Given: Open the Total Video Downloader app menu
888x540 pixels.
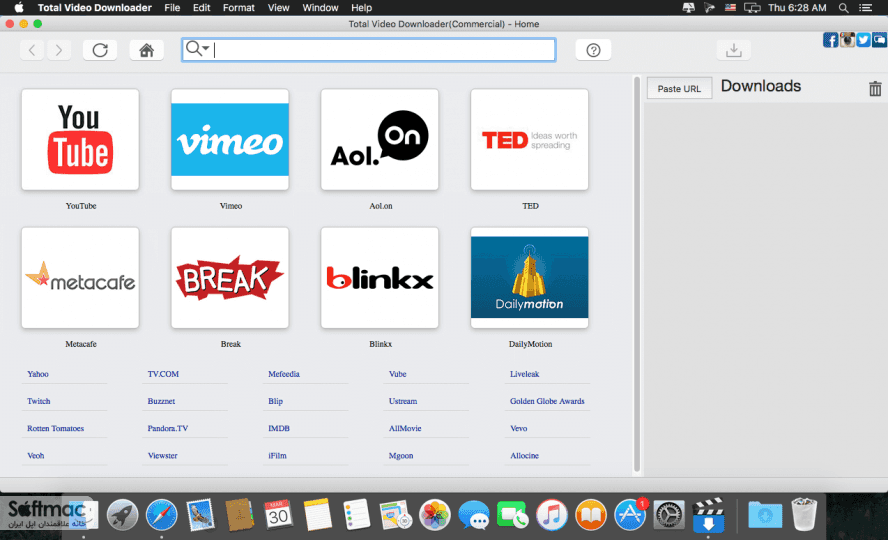Looking at the screenshot, I should 95,7.
